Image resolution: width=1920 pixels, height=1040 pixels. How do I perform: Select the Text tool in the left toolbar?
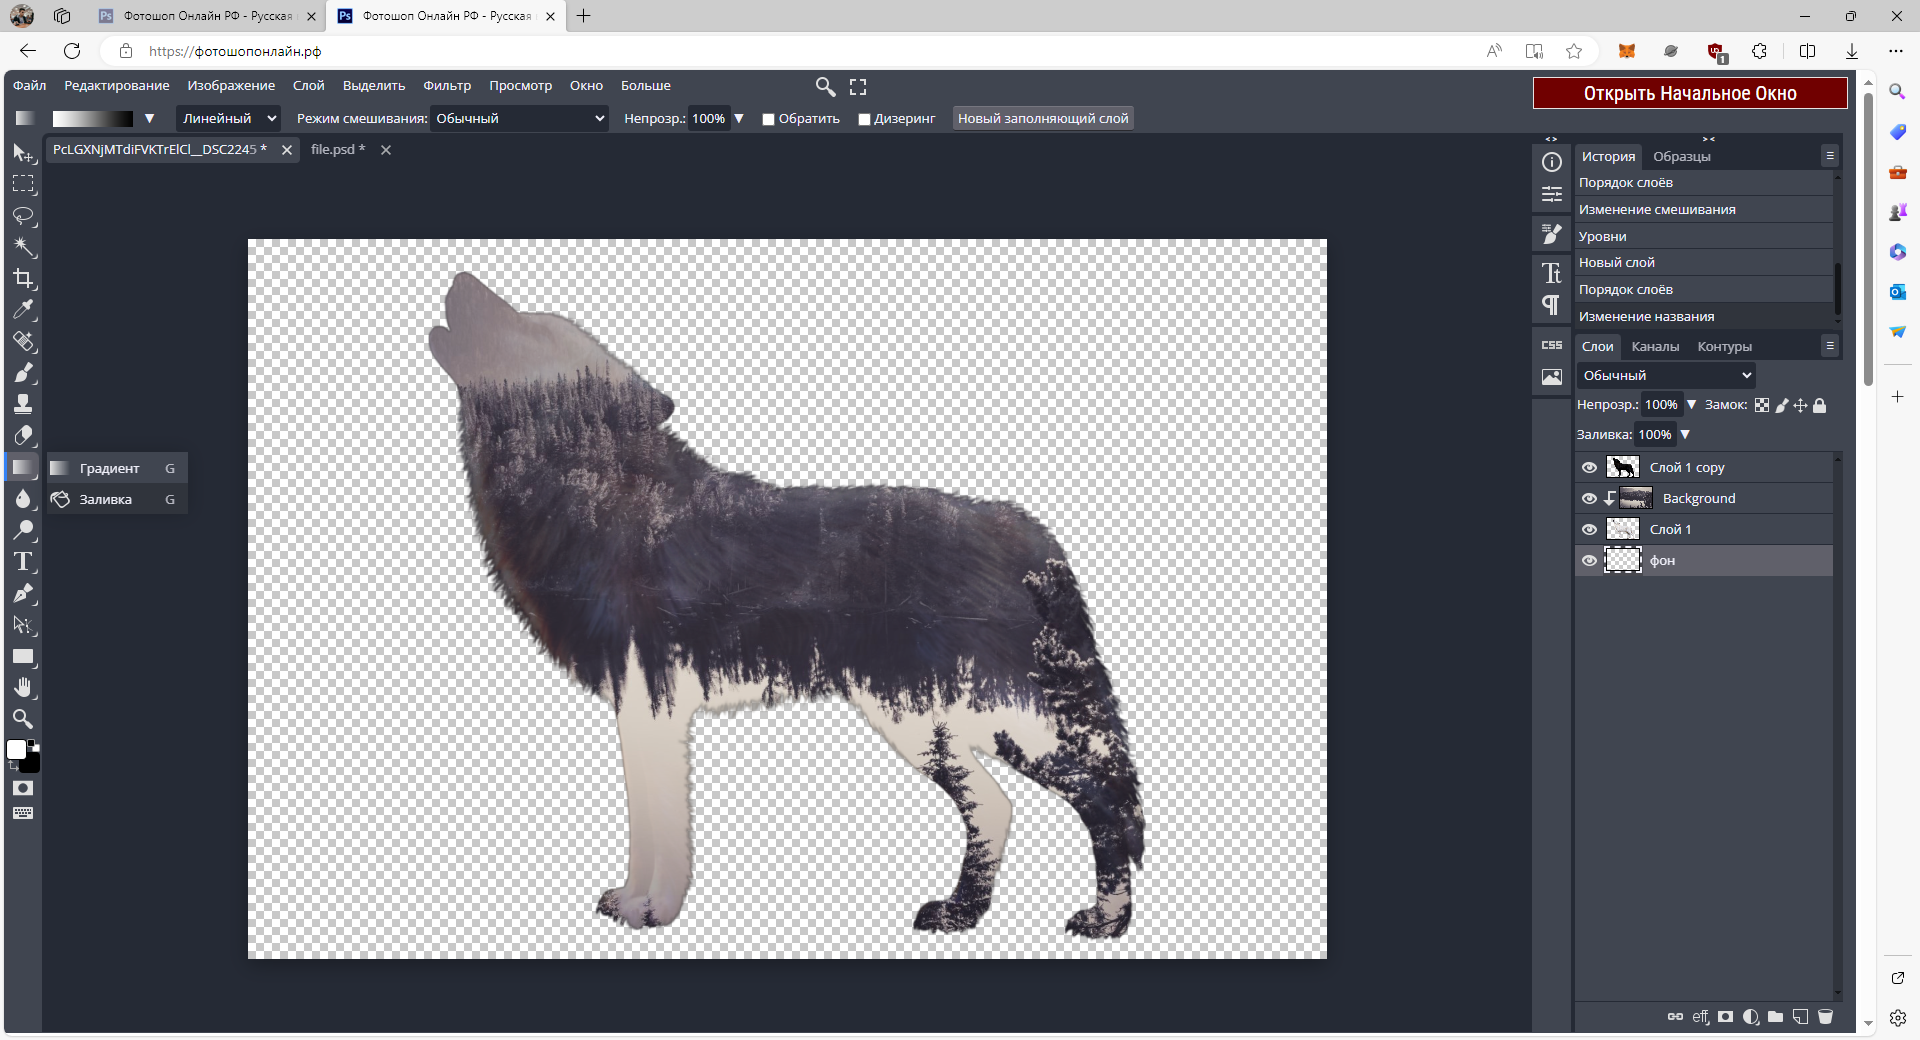click(x=24, y=562)
